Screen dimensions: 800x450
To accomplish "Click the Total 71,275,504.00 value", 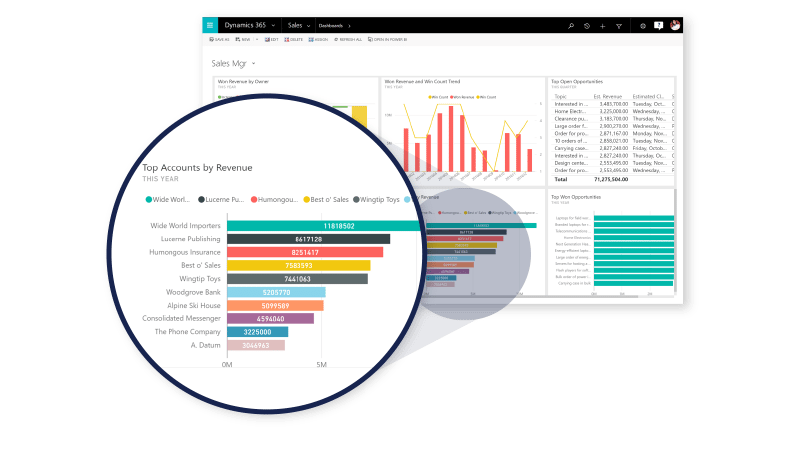I will click(x=611, y=180).
